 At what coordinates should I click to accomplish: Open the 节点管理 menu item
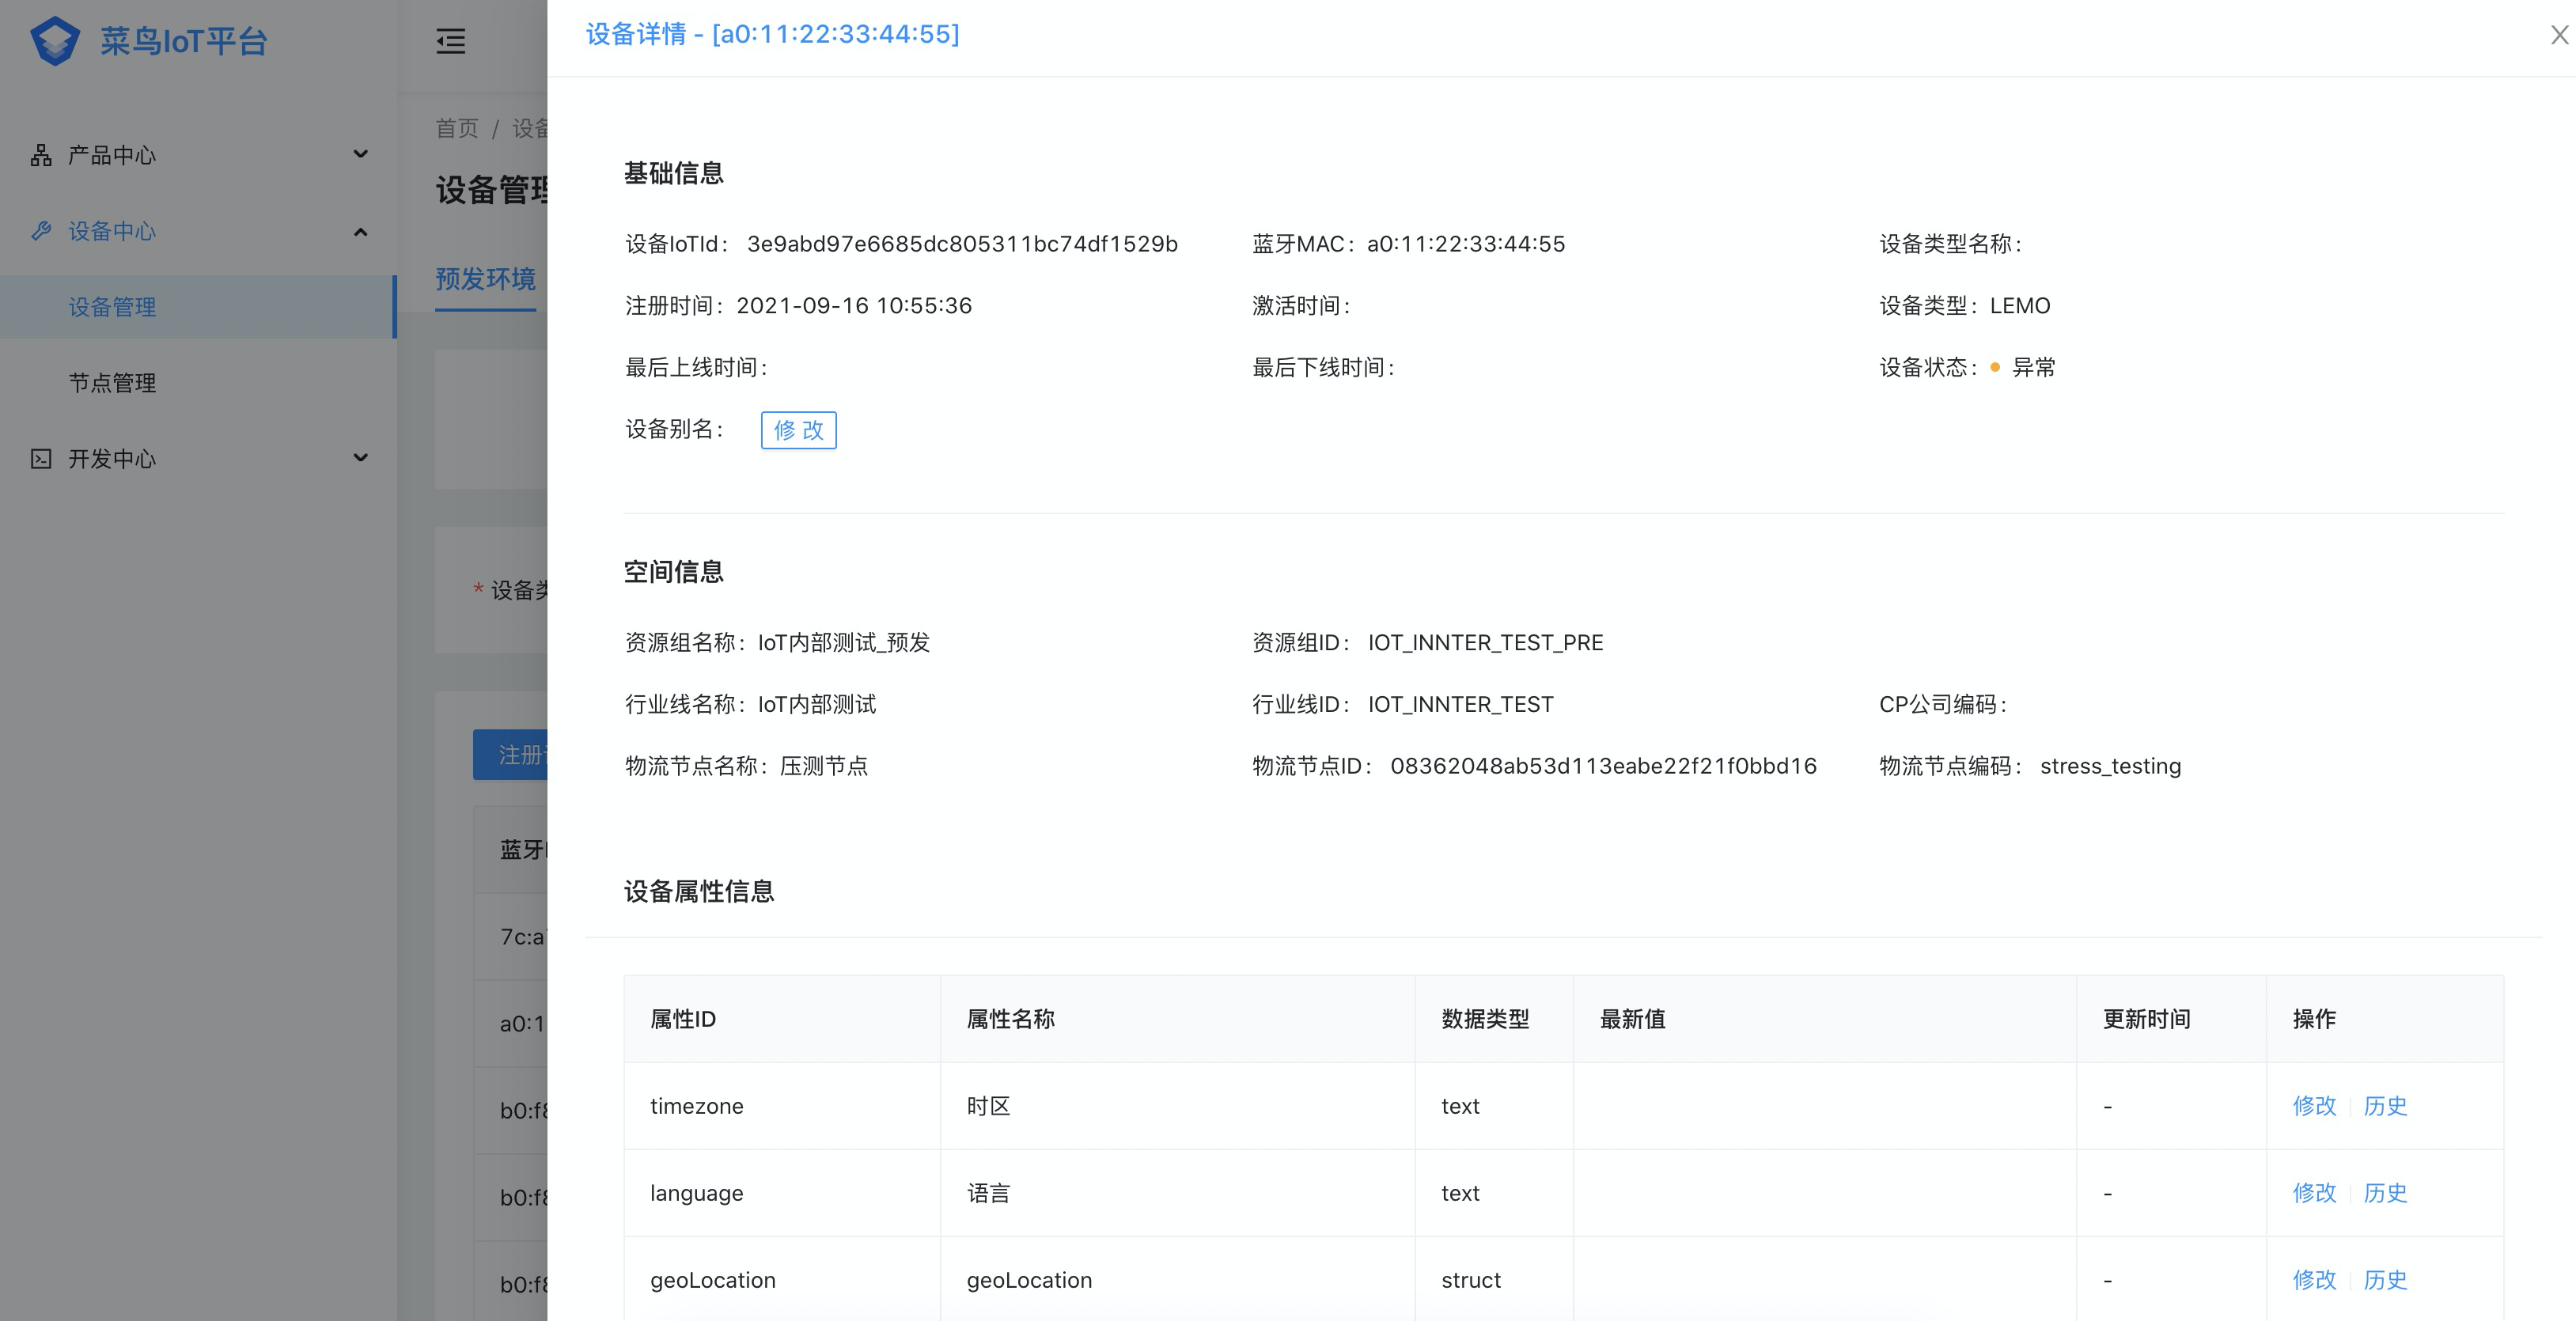112,383
